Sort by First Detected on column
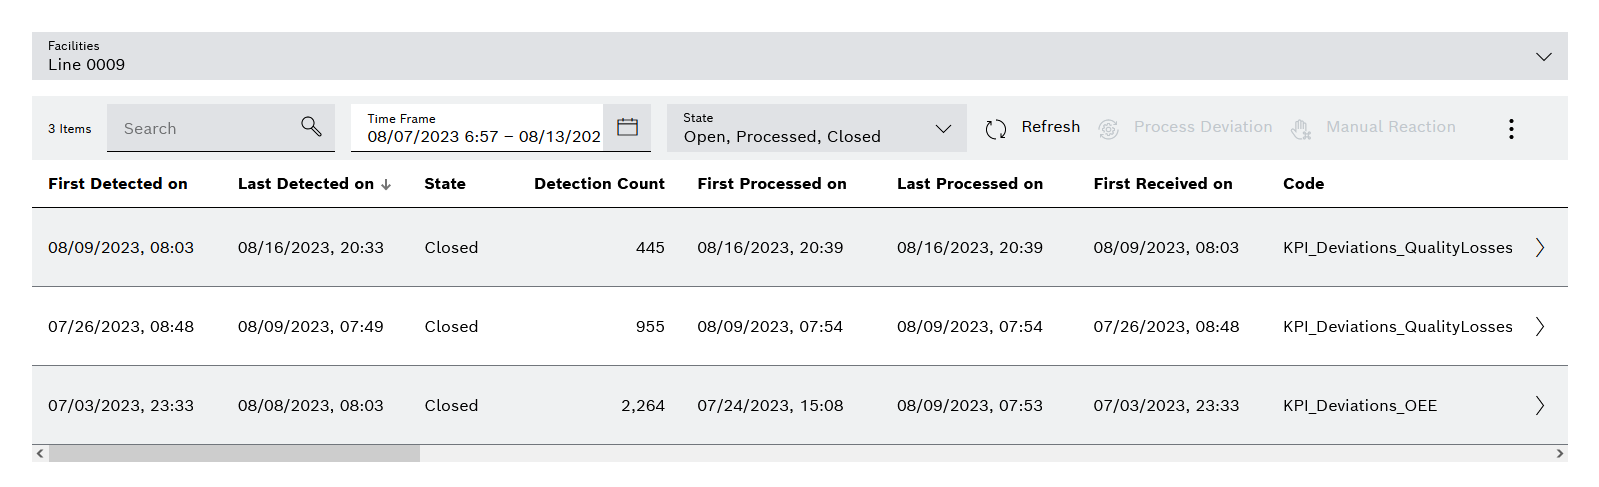This screenshot has width=1599, height=487. (x=118, y=184)
